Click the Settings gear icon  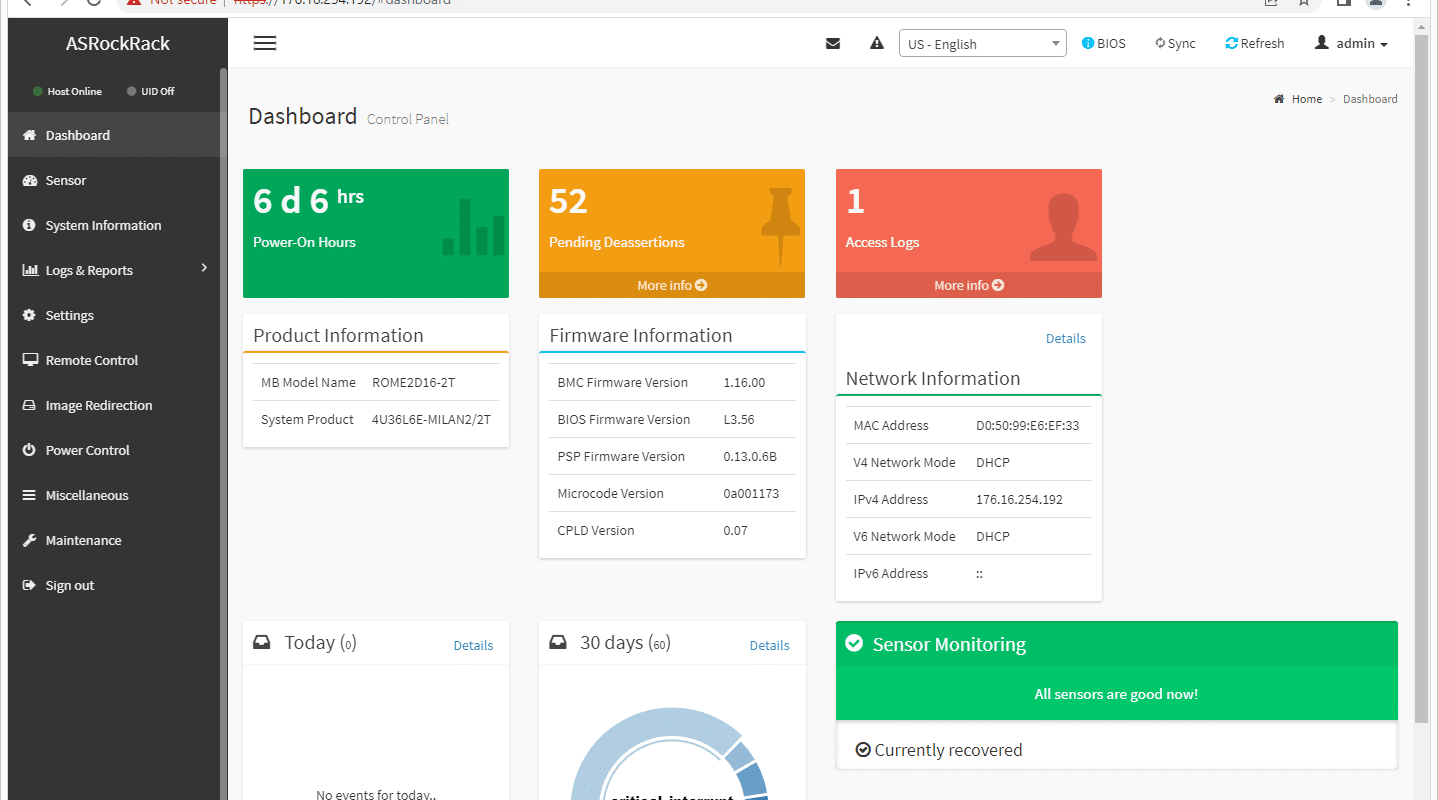(x=29, y=315)
